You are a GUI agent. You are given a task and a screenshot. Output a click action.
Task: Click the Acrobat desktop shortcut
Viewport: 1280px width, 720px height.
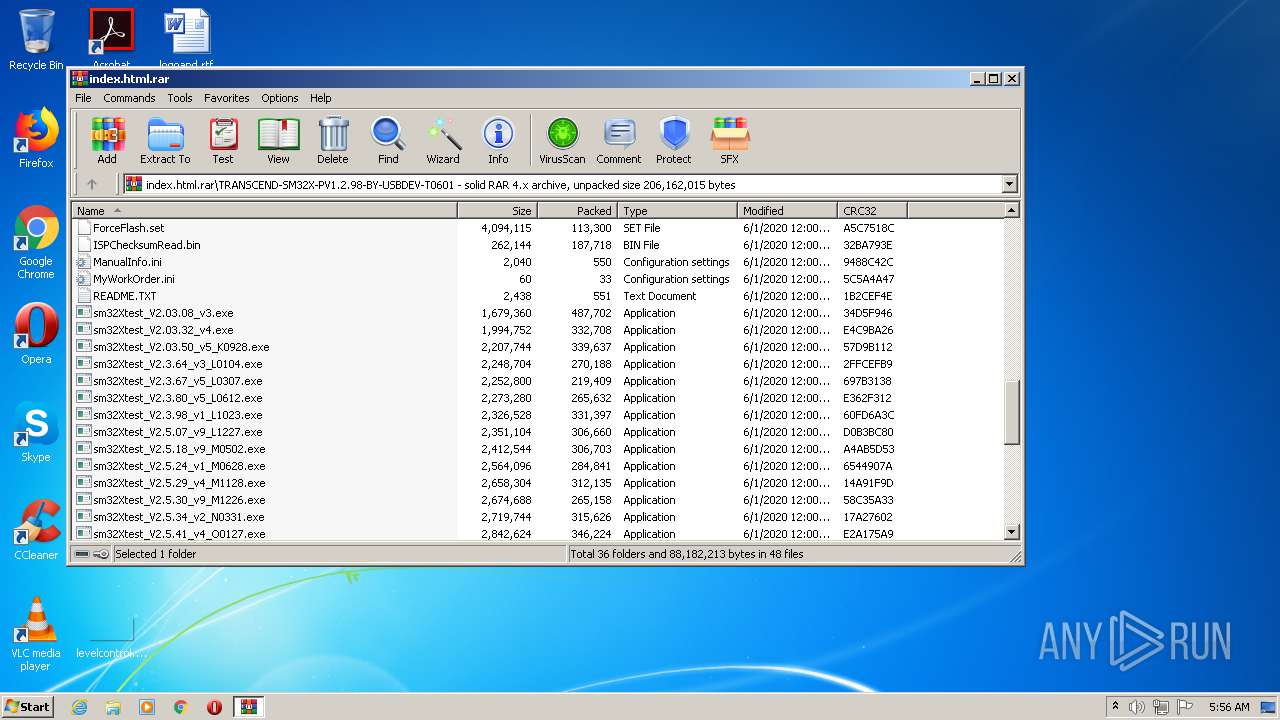click(x=111, y=40)
